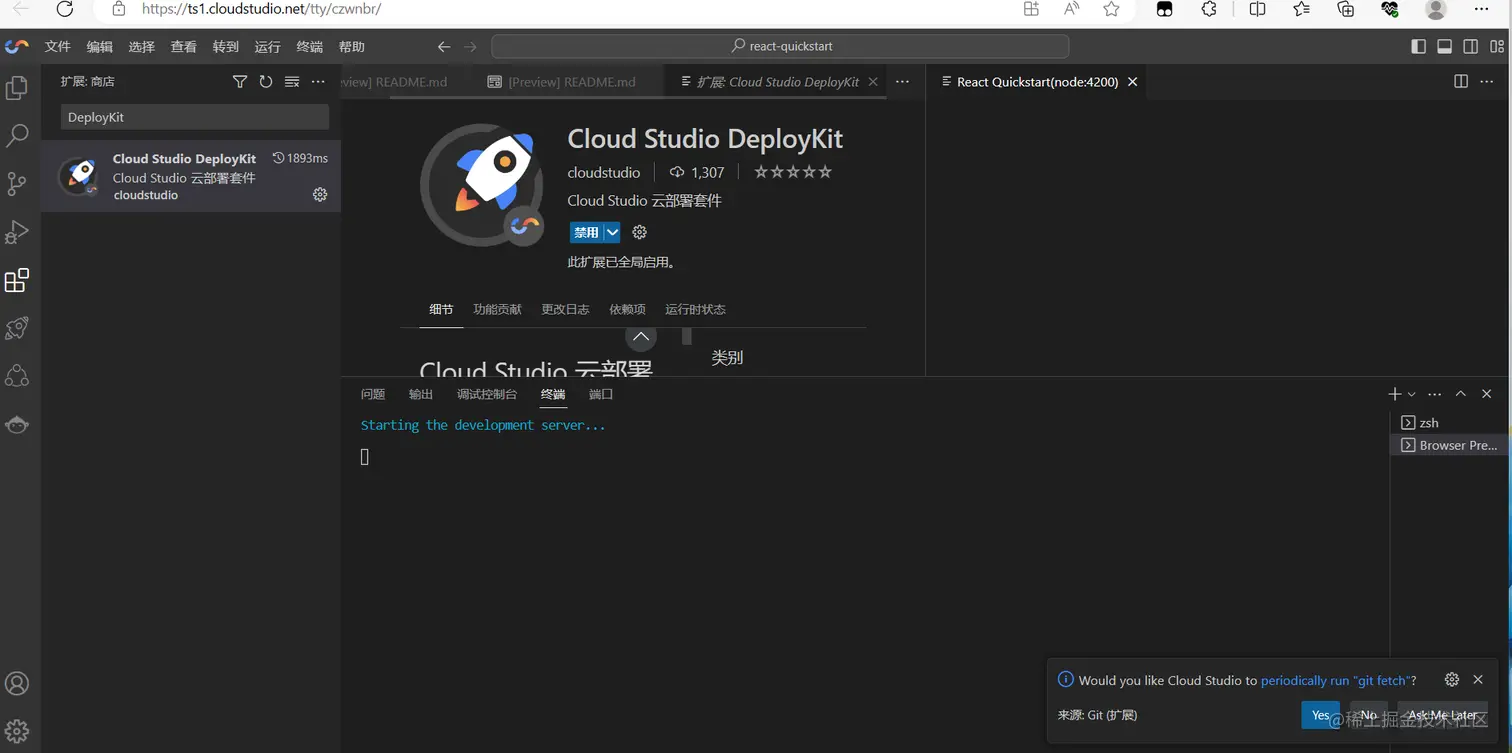Open the periodically run git fetch link
Viewport: 1512px width, 753px height.
click(x=1338, y=680)
